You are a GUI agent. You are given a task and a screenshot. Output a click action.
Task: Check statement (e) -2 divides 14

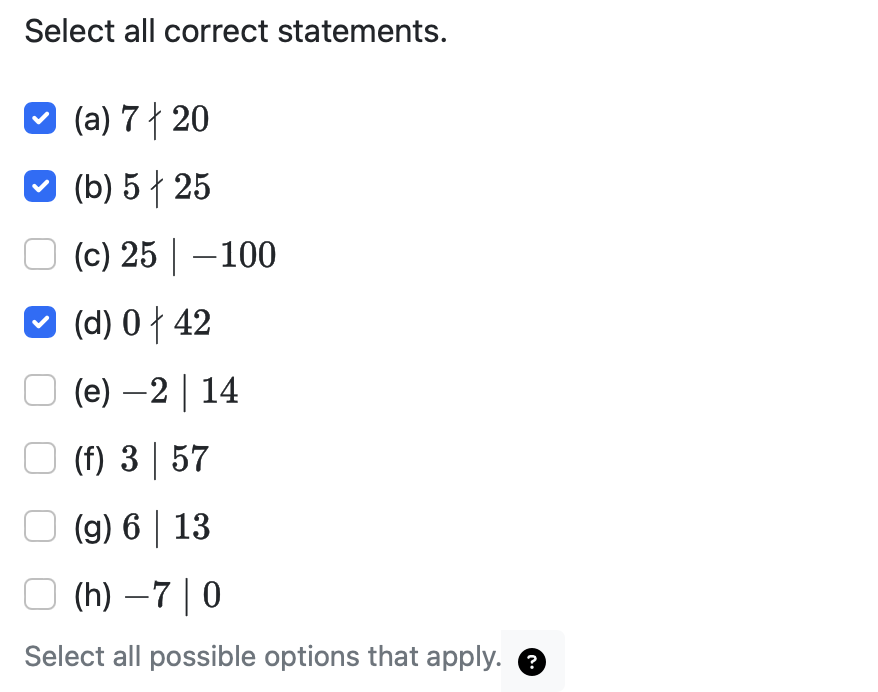pos(40,390)
